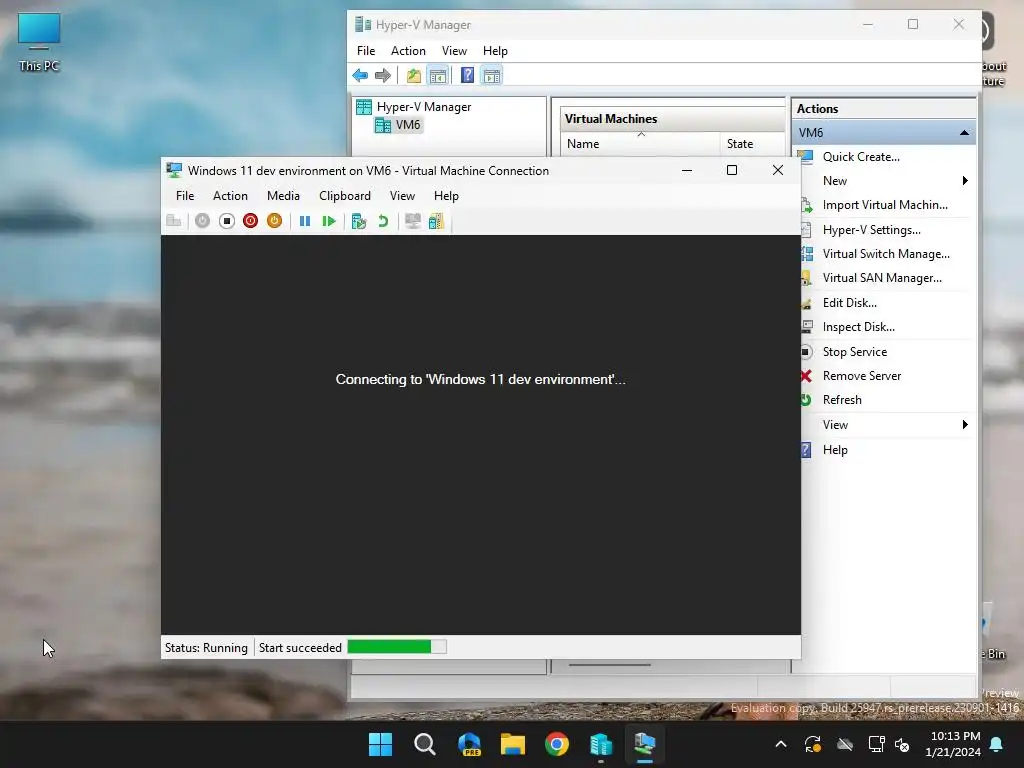Reset the VM with the green play icon
Image resolution: width=1024 pixels, height=768 pixels.
pyautogui.click(x=328, y=221)
